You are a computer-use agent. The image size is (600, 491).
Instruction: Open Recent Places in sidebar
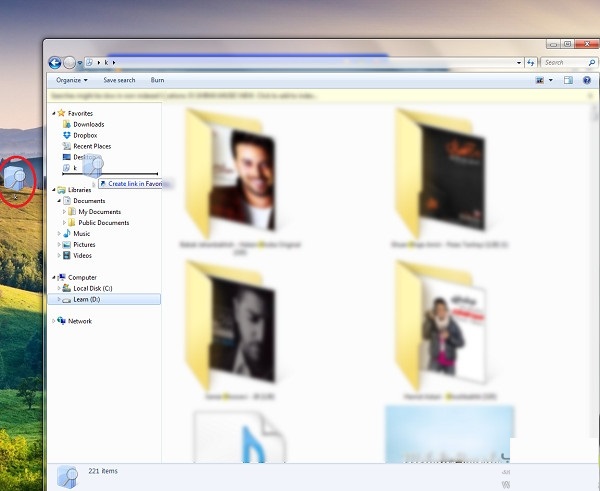[91, 146]
